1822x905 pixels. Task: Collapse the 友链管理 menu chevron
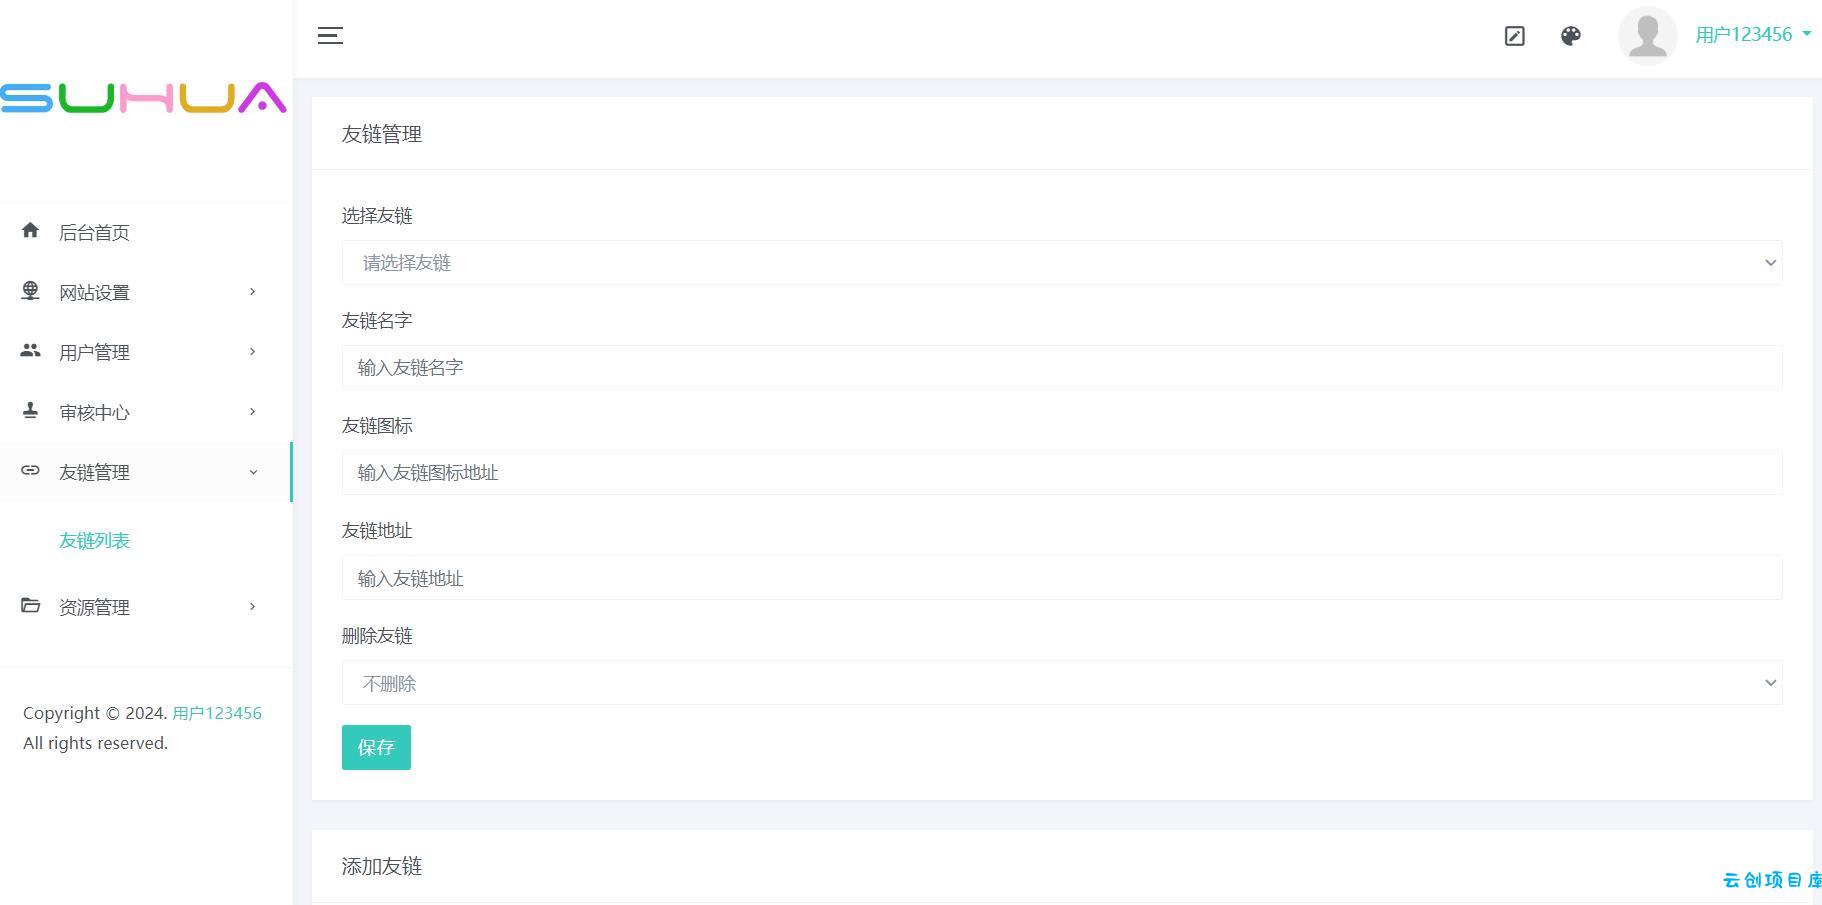253,472
